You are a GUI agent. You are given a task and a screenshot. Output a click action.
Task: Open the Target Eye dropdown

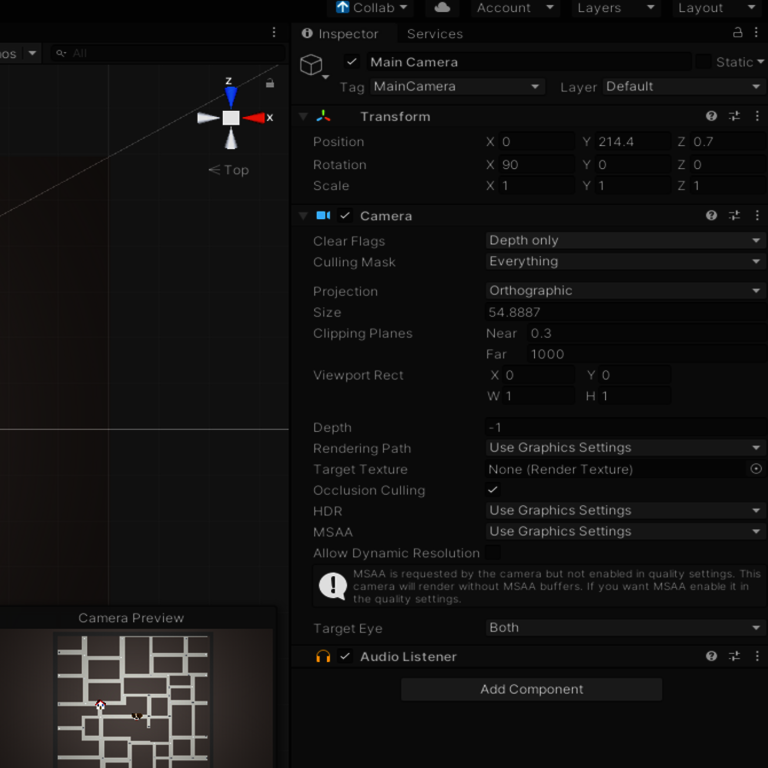pos(624,628)
